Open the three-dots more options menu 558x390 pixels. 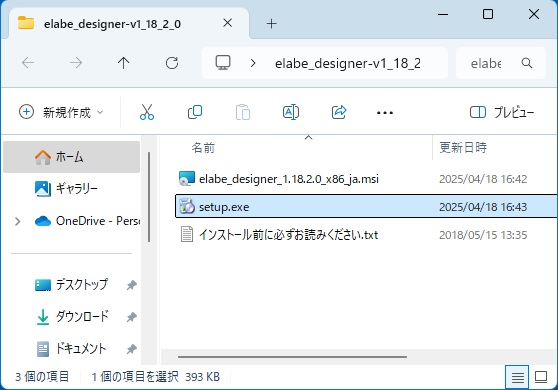[385, 113]
